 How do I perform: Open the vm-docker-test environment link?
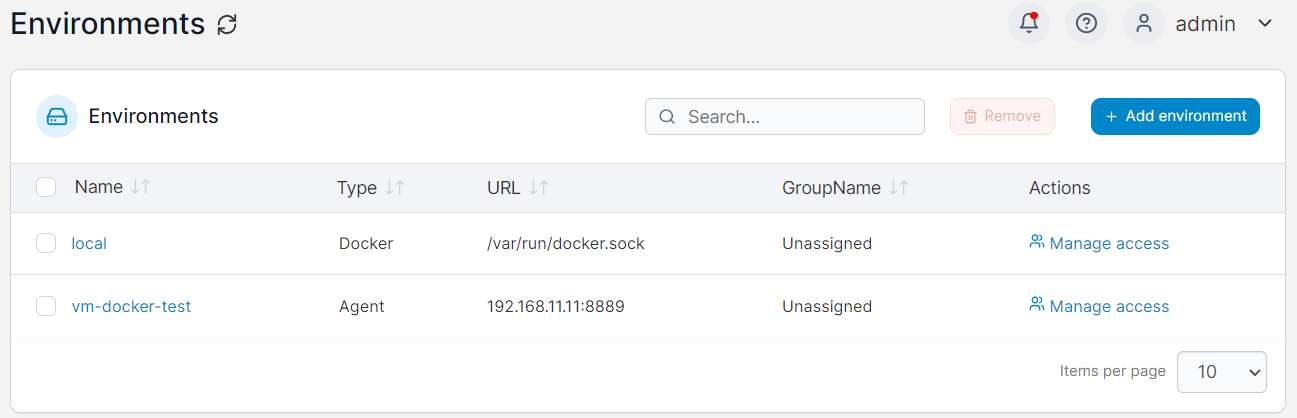(131, 306)
